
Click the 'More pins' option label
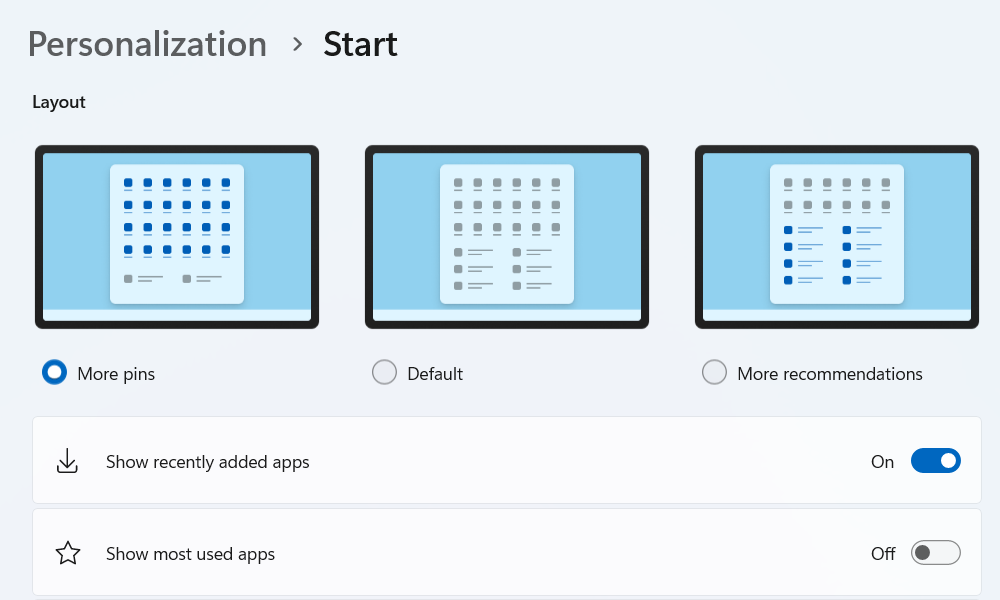pos(116,374)
